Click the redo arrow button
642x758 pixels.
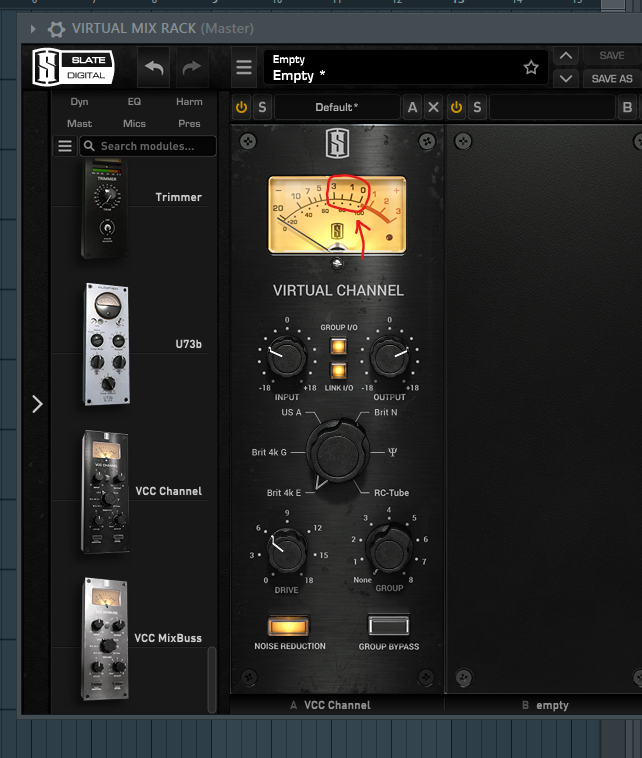192,67
